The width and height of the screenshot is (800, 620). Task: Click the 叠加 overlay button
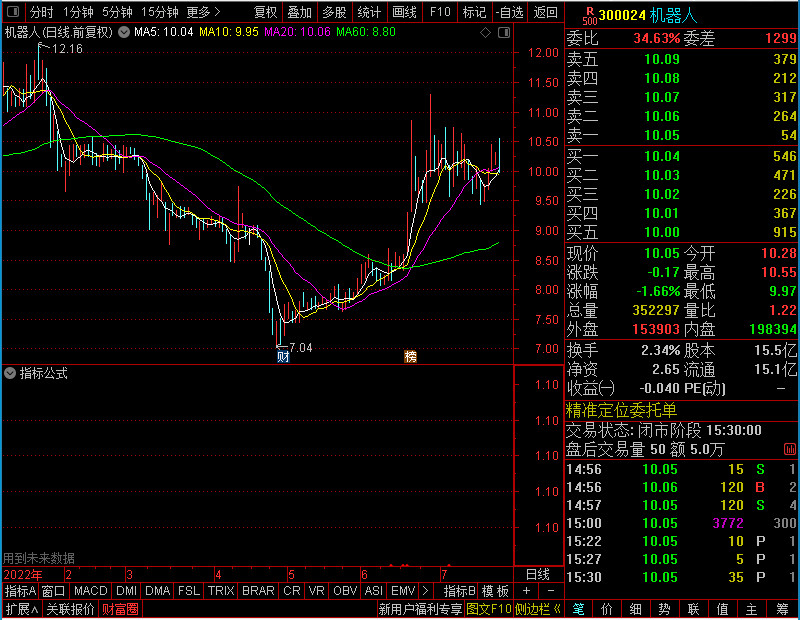(299, 12)
